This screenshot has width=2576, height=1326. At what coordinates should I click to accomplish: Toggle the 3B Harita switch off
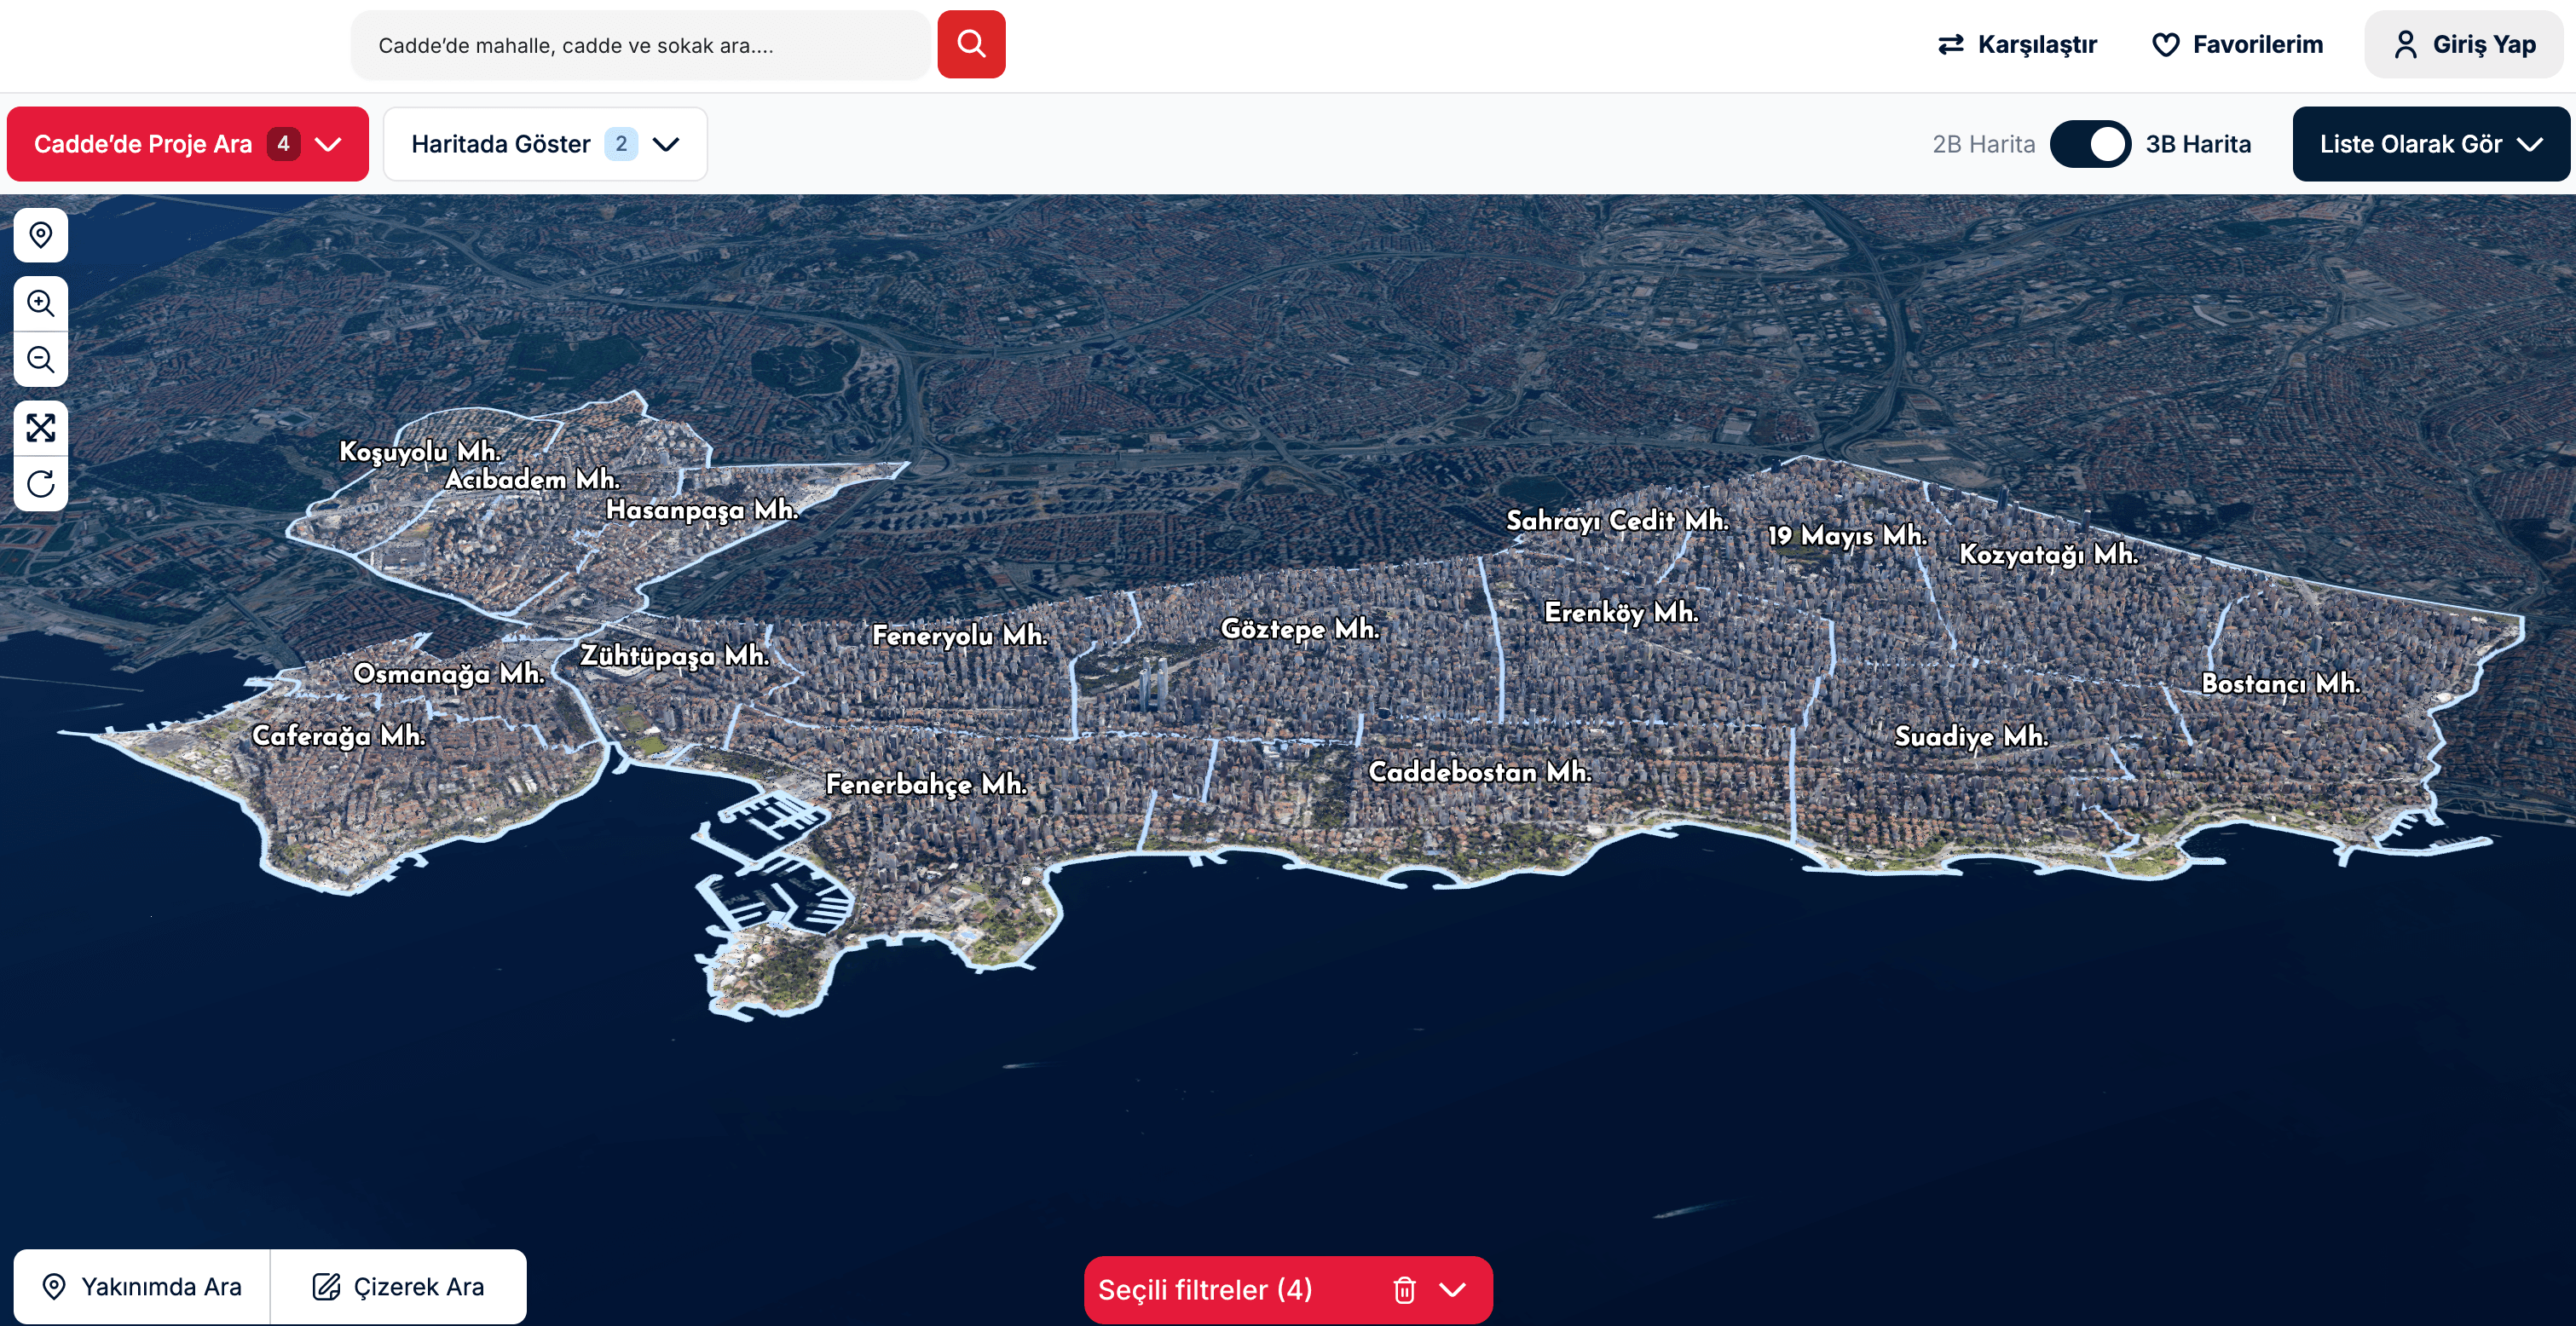[x=2090, y=144]
